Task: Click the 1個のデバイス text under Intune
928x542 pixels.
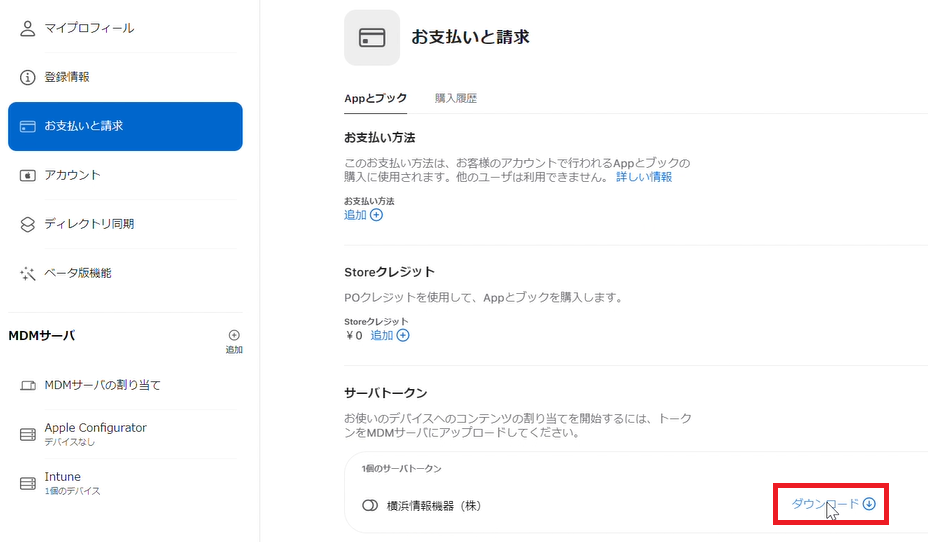Action: pos(72,491)
